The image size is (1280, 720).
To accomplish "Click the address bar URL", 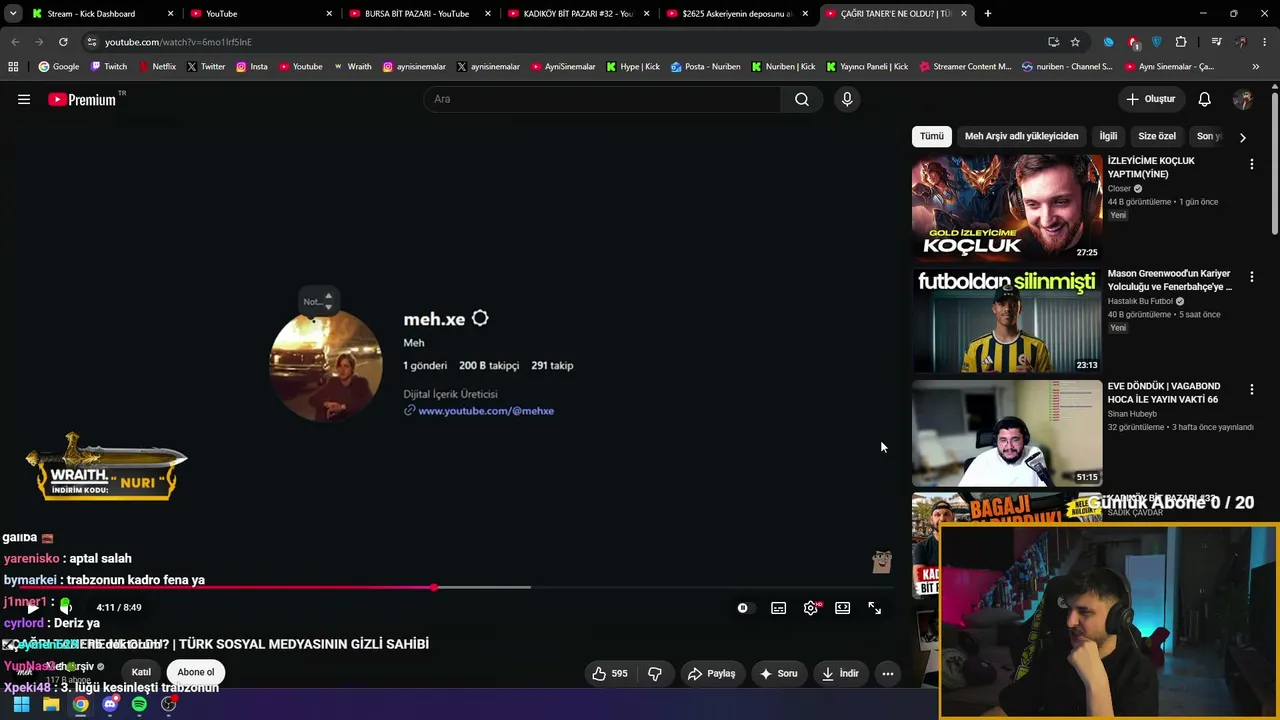I will (178, 42).
